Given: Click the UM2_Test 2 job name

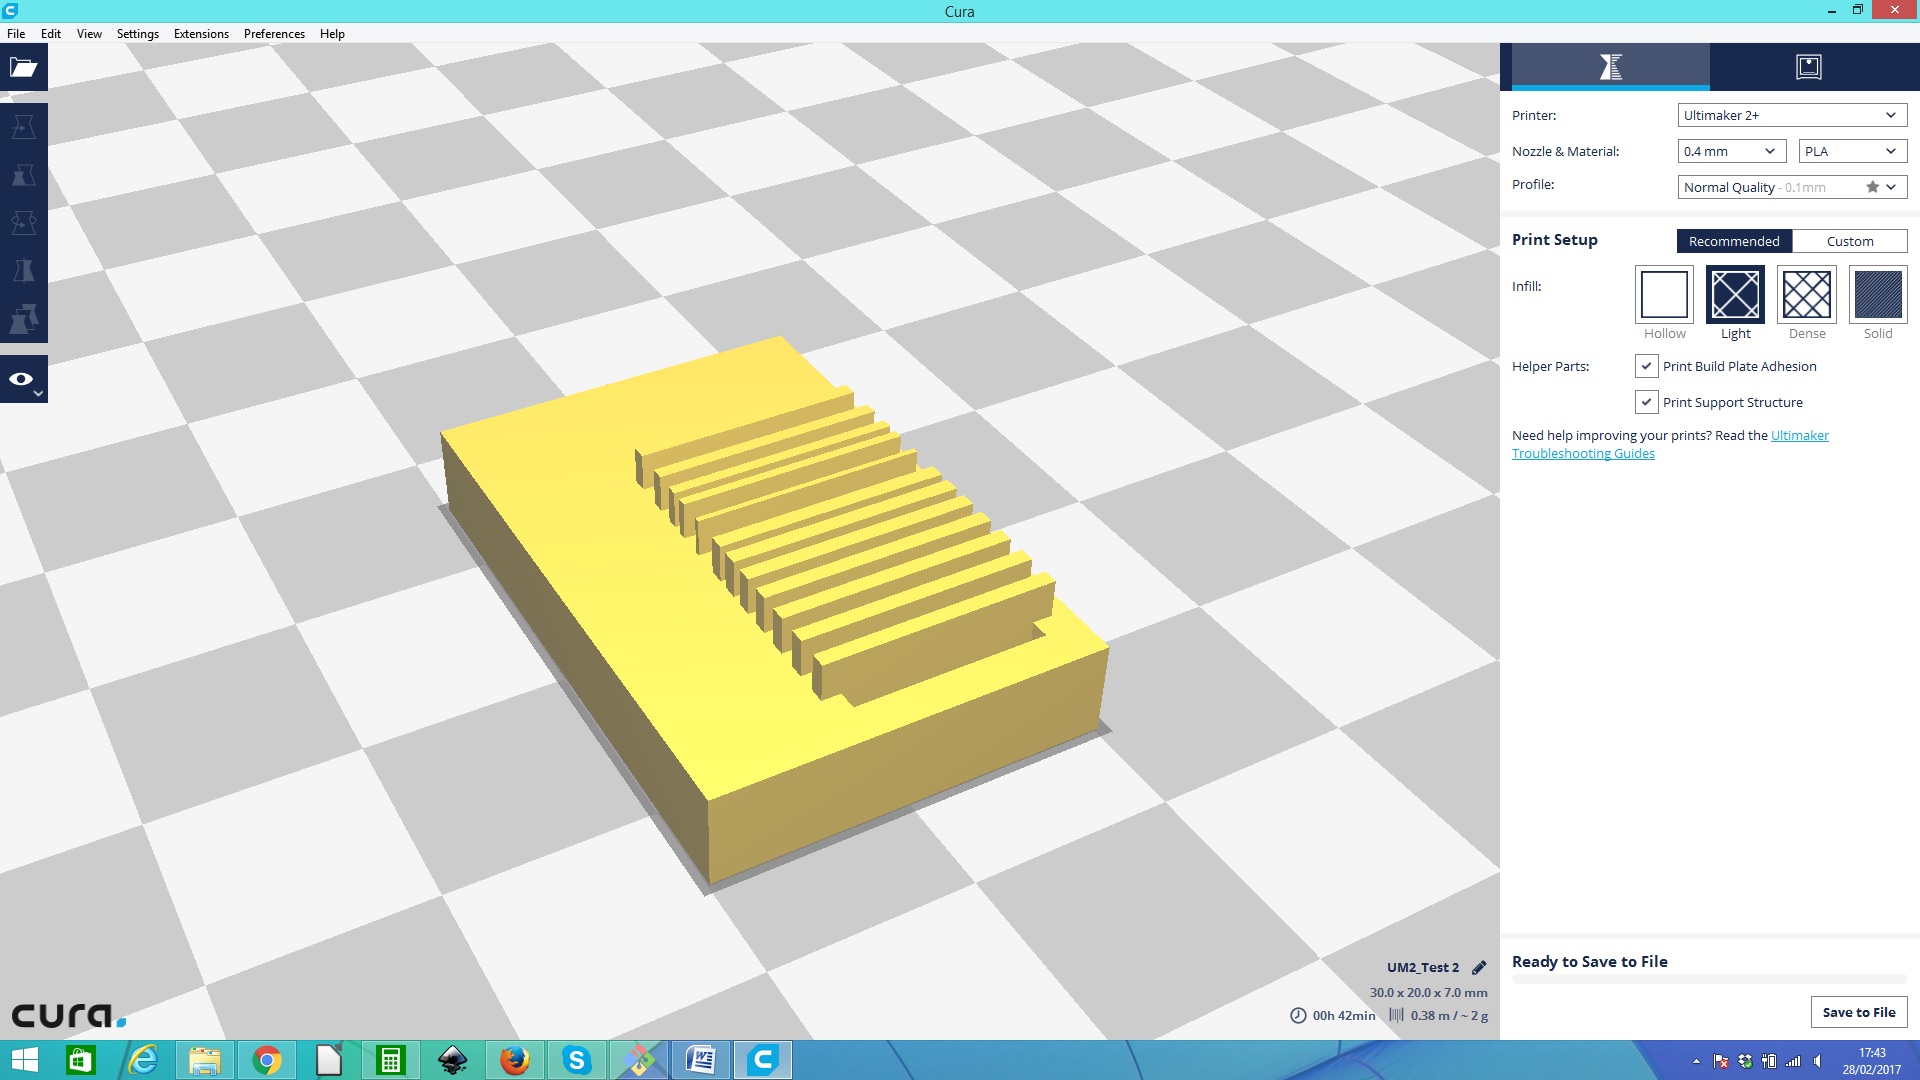Looking at the screenshot, I should coord(1422,967).
